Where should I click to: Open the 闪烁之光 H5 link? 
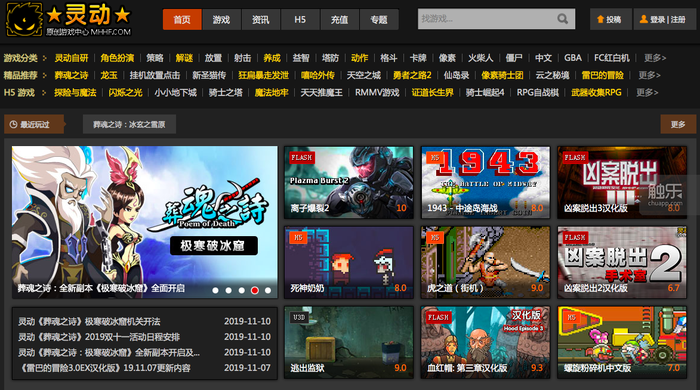[x=125, y=92]
